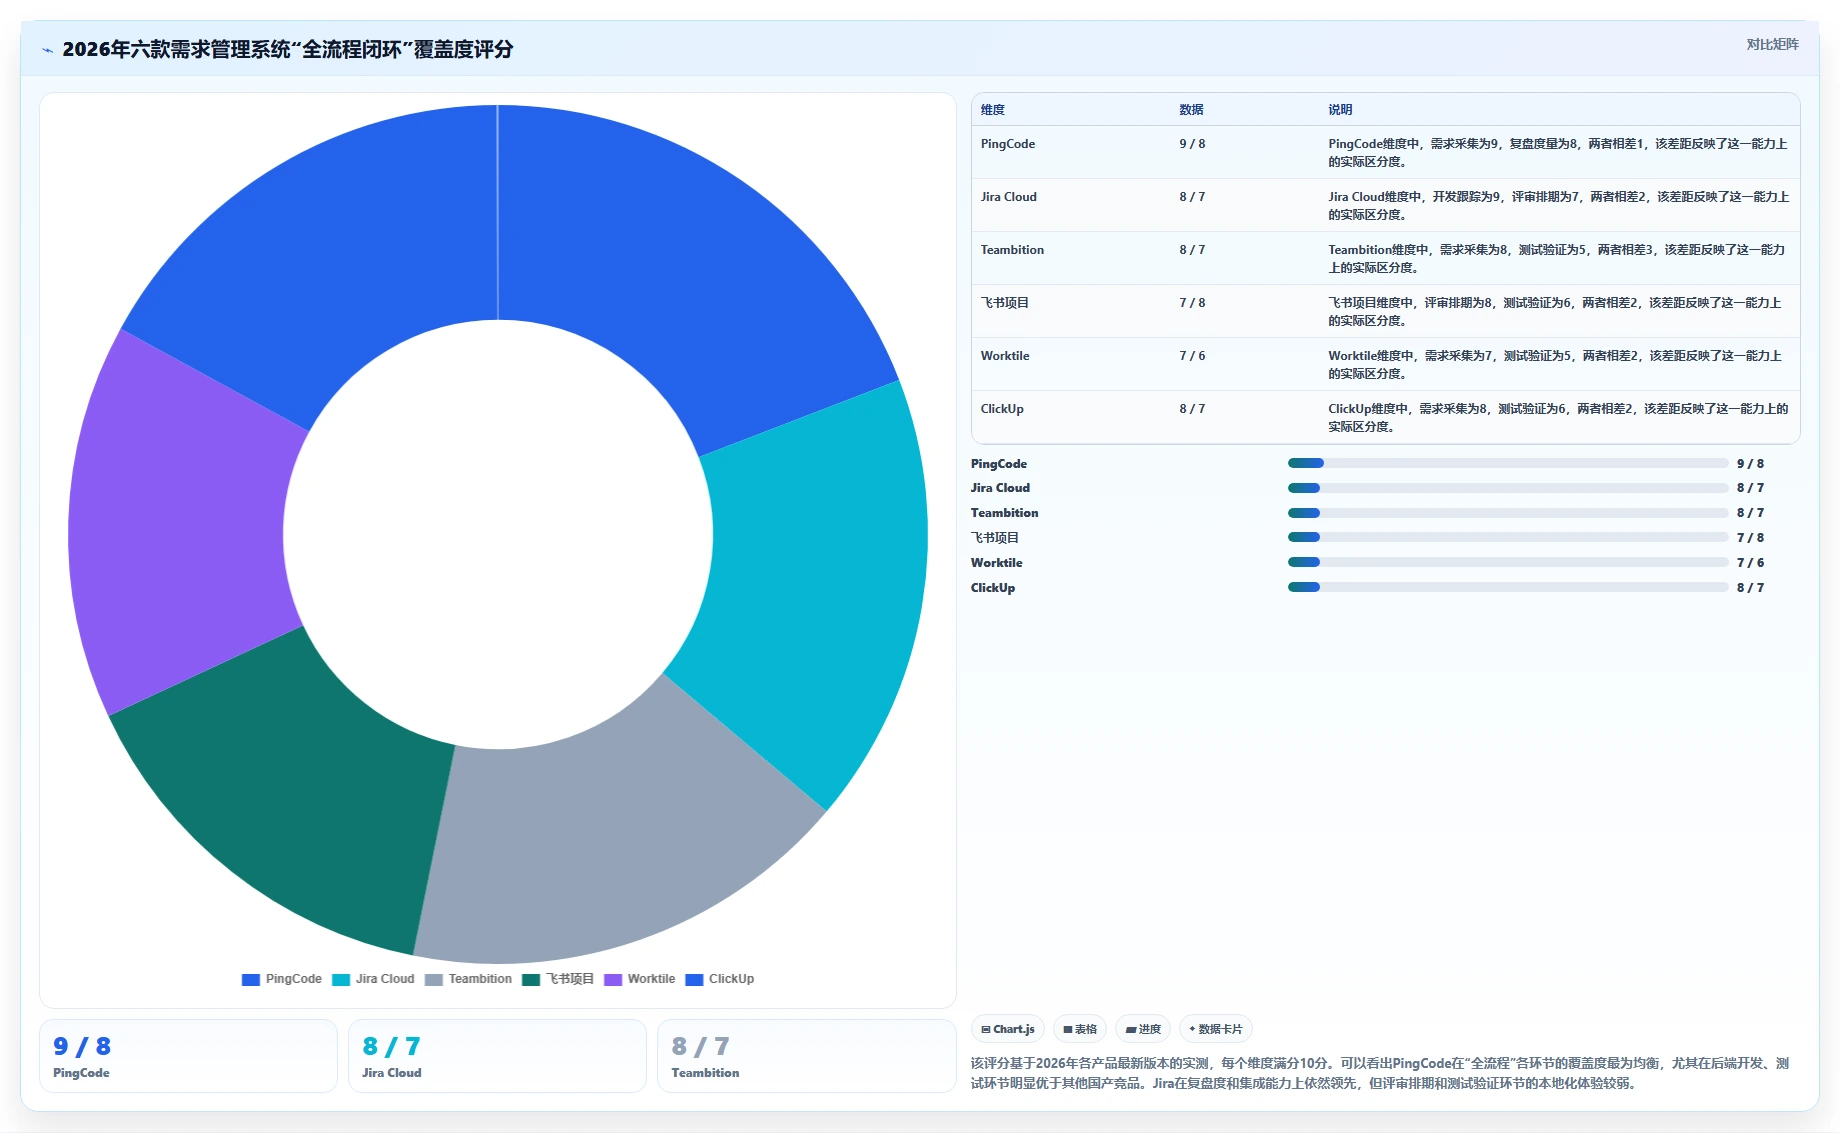
Task: Toggle the Worktile legend item
Action: tap(640, 979)
